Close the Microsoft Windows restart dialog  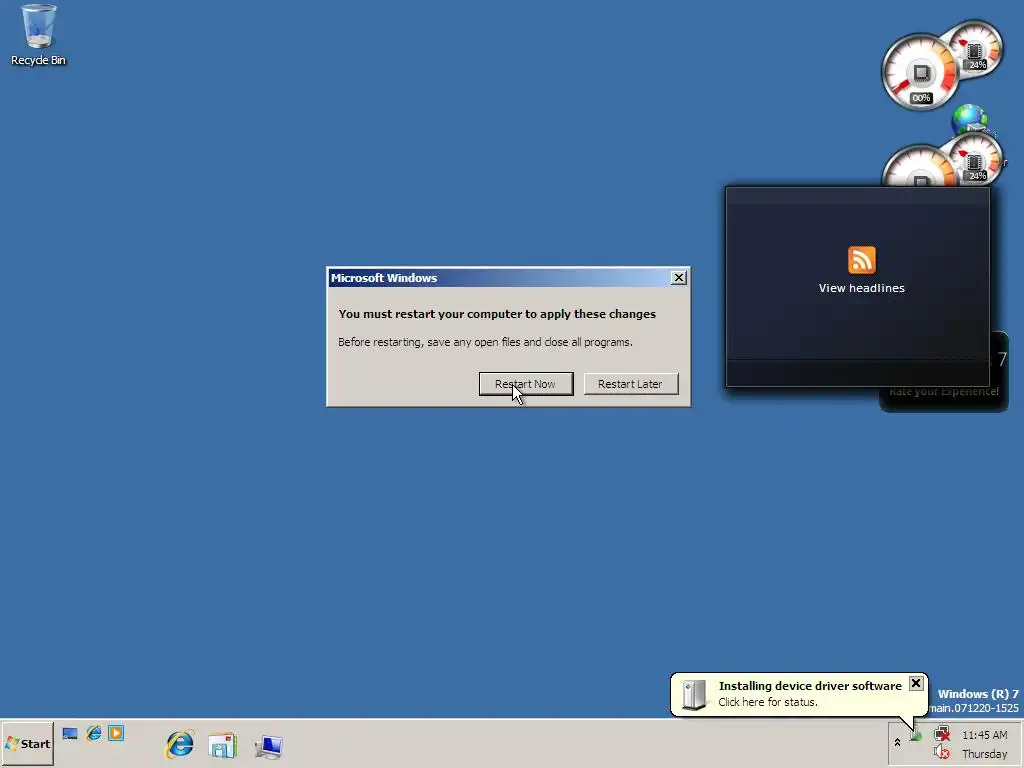coord(679,278)
